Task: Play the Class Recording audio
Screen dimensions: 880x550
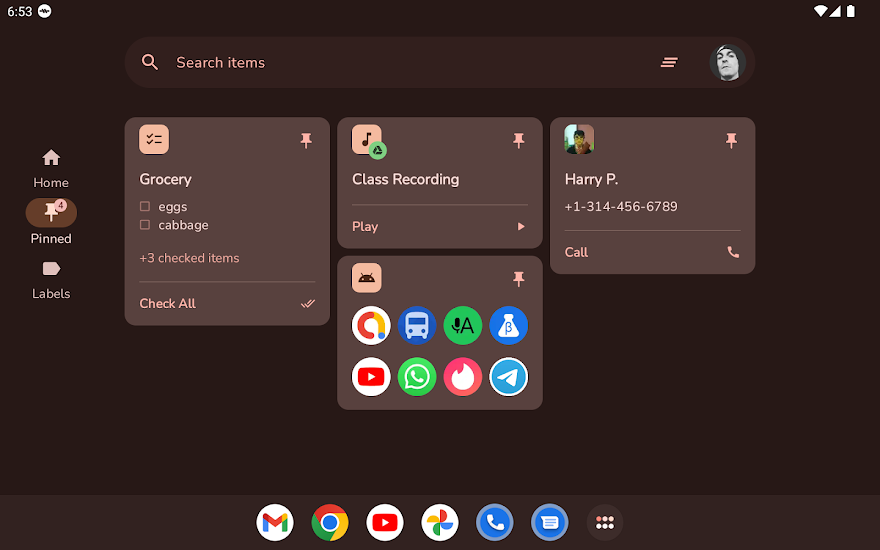Action: [x=520, y=226]
